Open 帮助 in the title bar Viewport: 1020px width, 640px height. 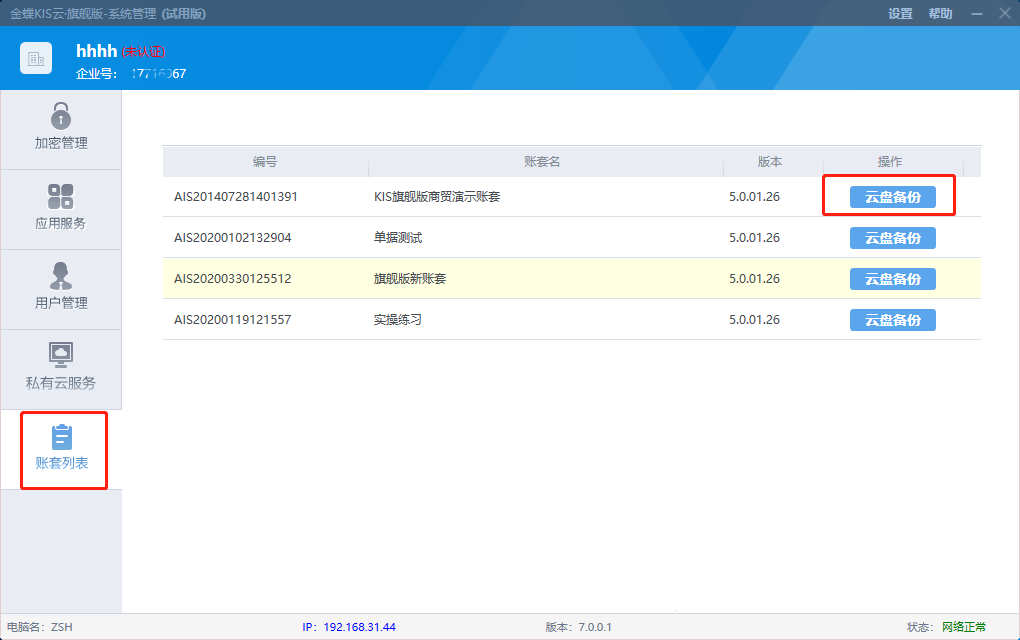pyautogui.click(x=940, y=14)
